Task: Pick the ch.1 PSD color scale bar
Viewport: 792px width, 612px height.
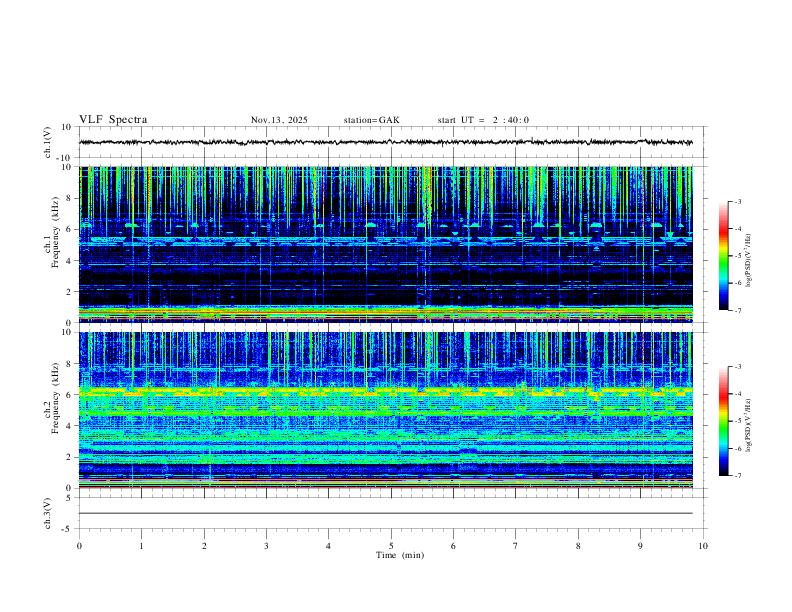Action: (723, 256)
